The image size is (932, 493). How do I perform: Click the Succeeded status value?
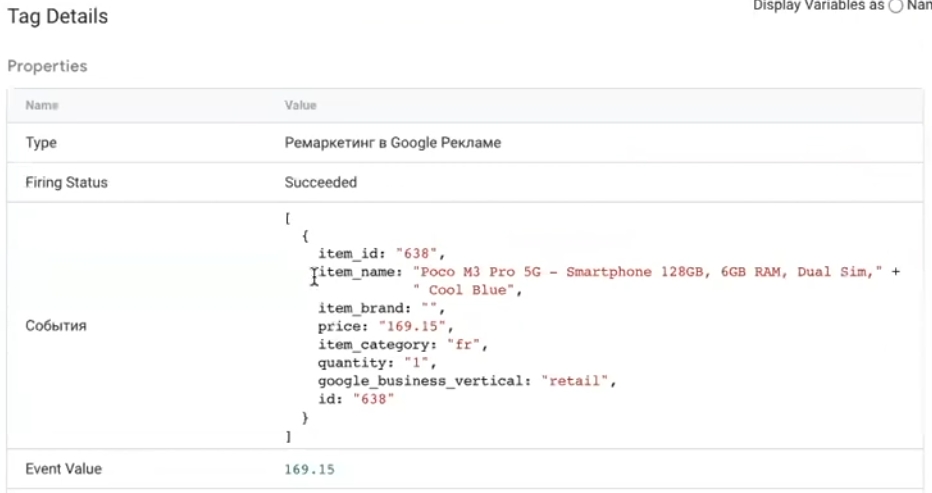[320, 183]
